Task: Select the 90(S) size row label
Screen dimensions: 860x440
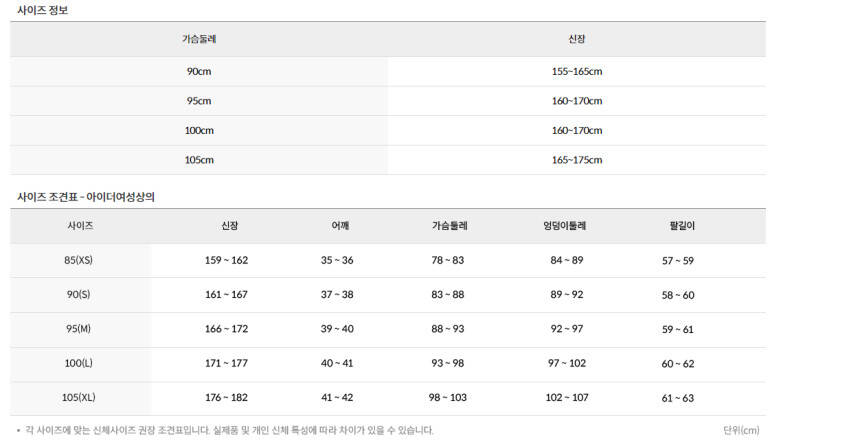Action: pyautogui.click(x=78, y=295)
